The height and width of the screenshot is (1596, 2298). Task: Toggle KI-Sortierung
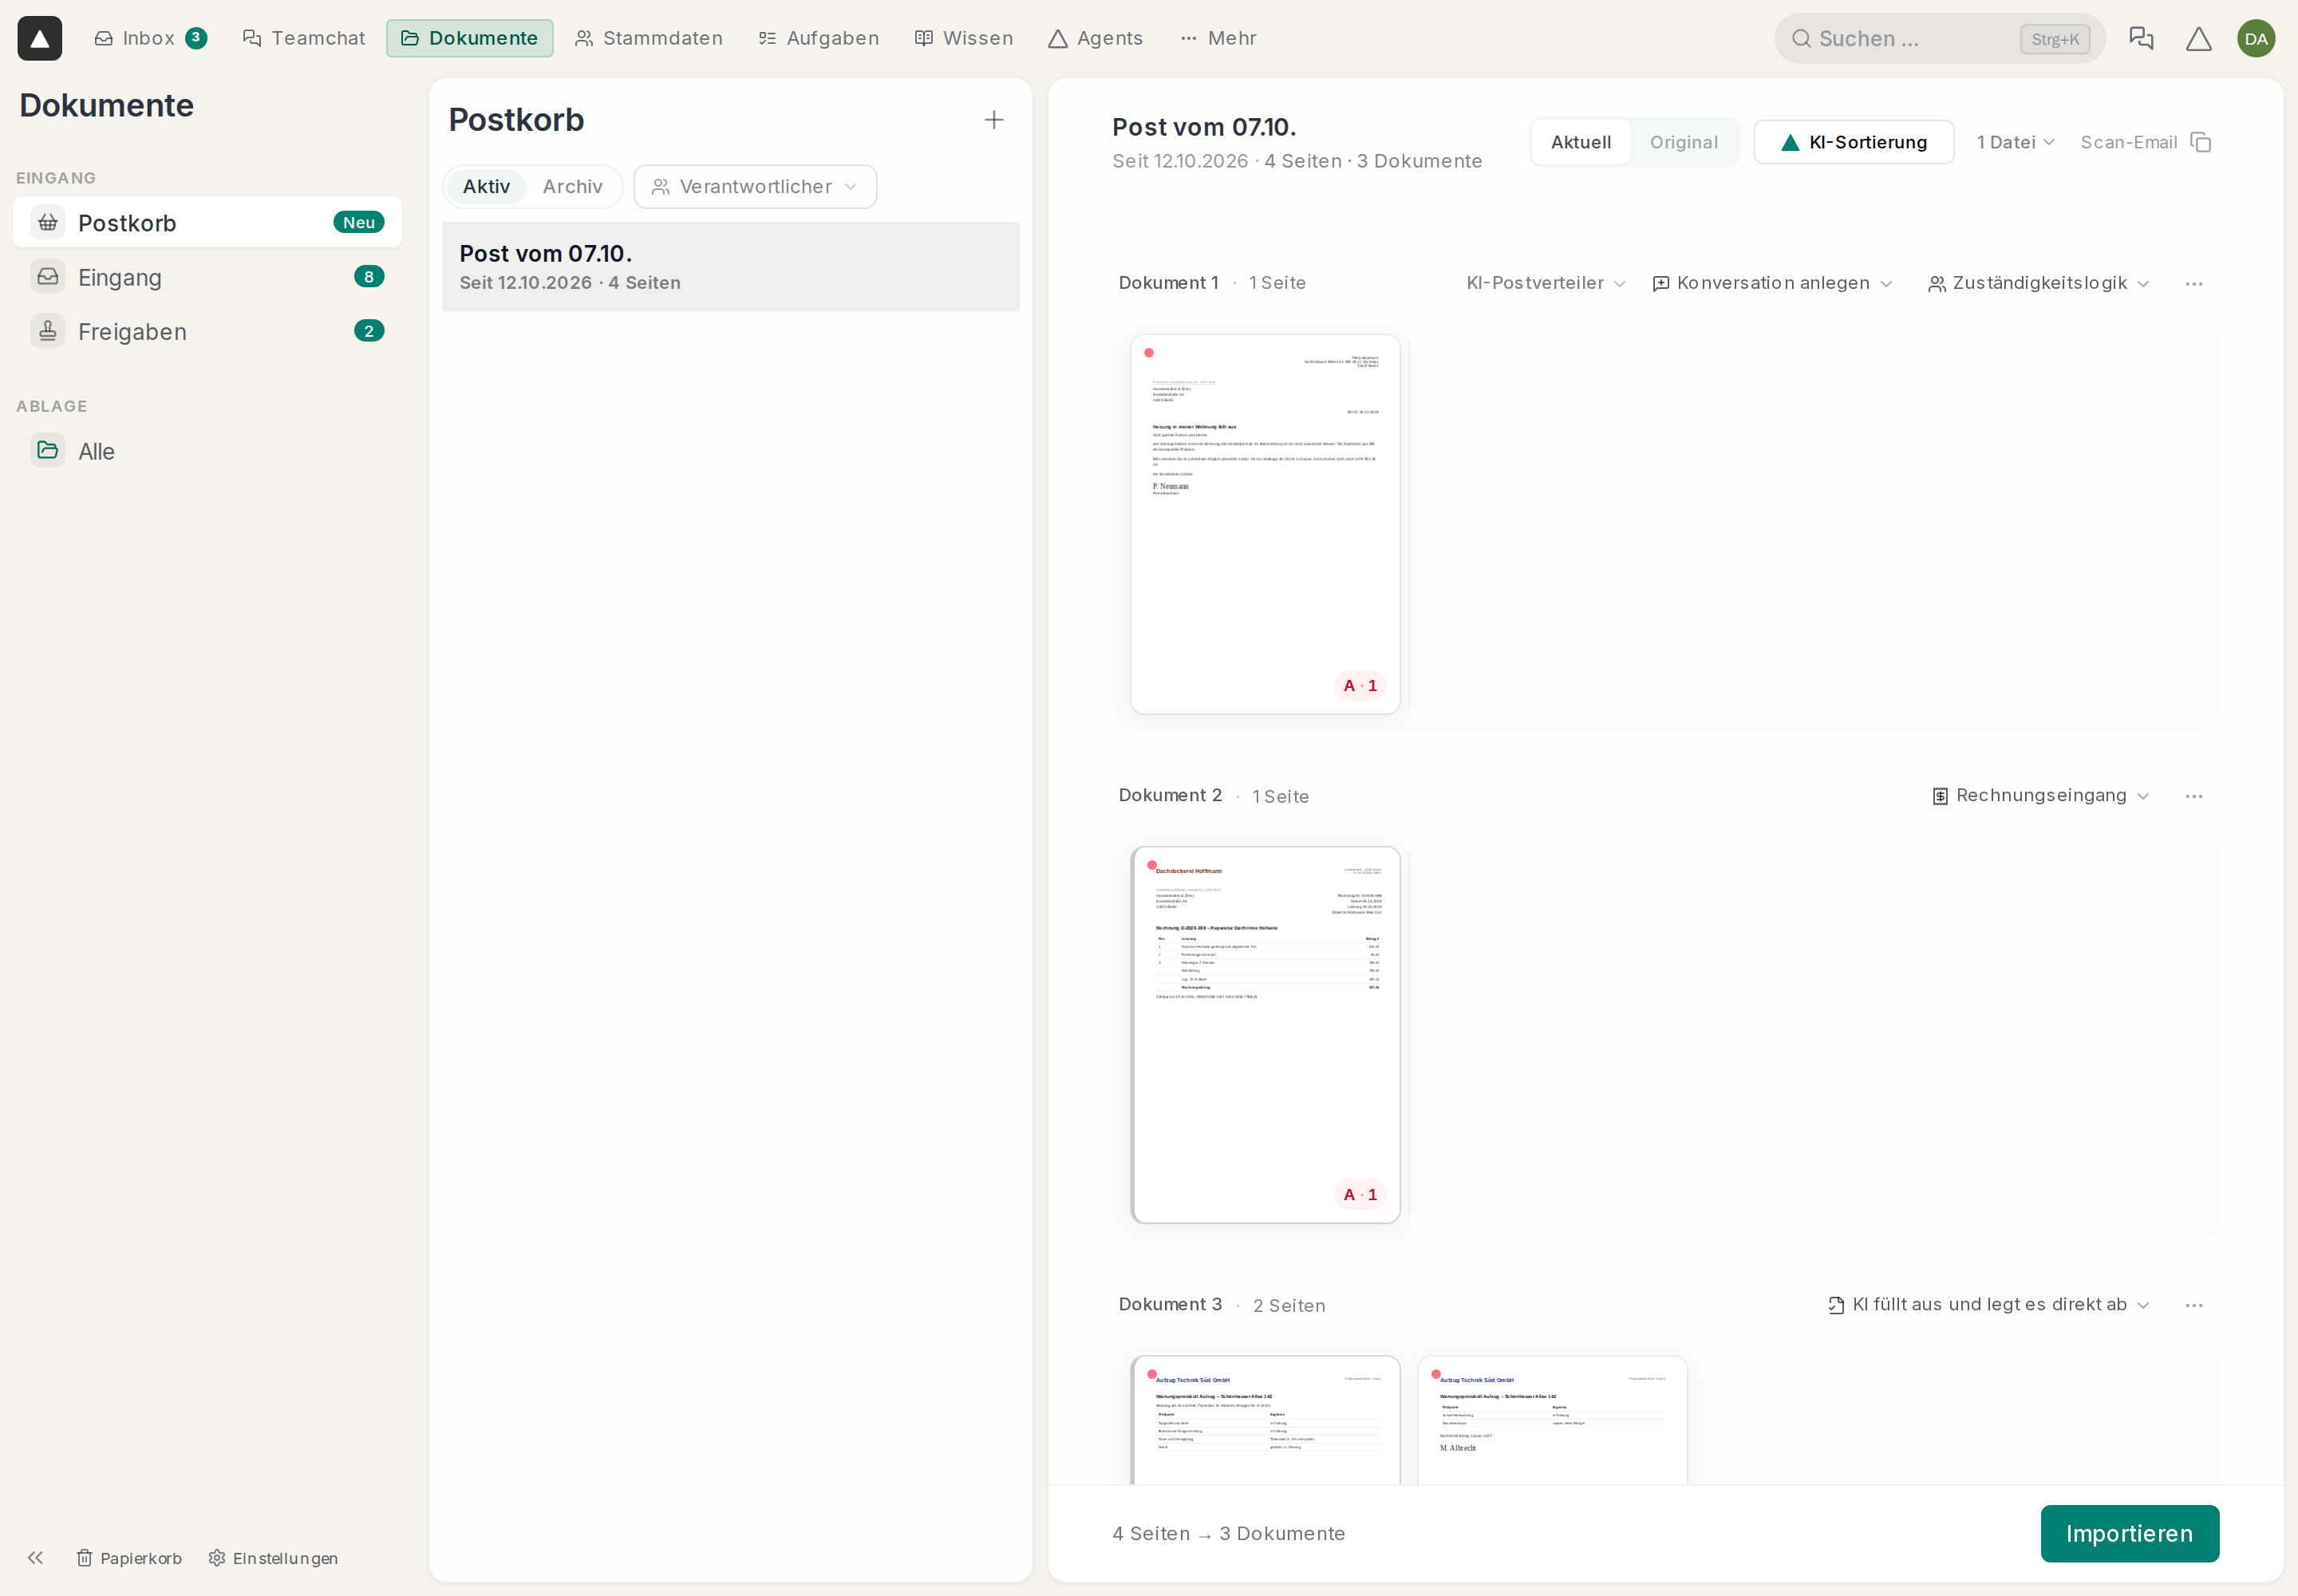(1853, 142)
